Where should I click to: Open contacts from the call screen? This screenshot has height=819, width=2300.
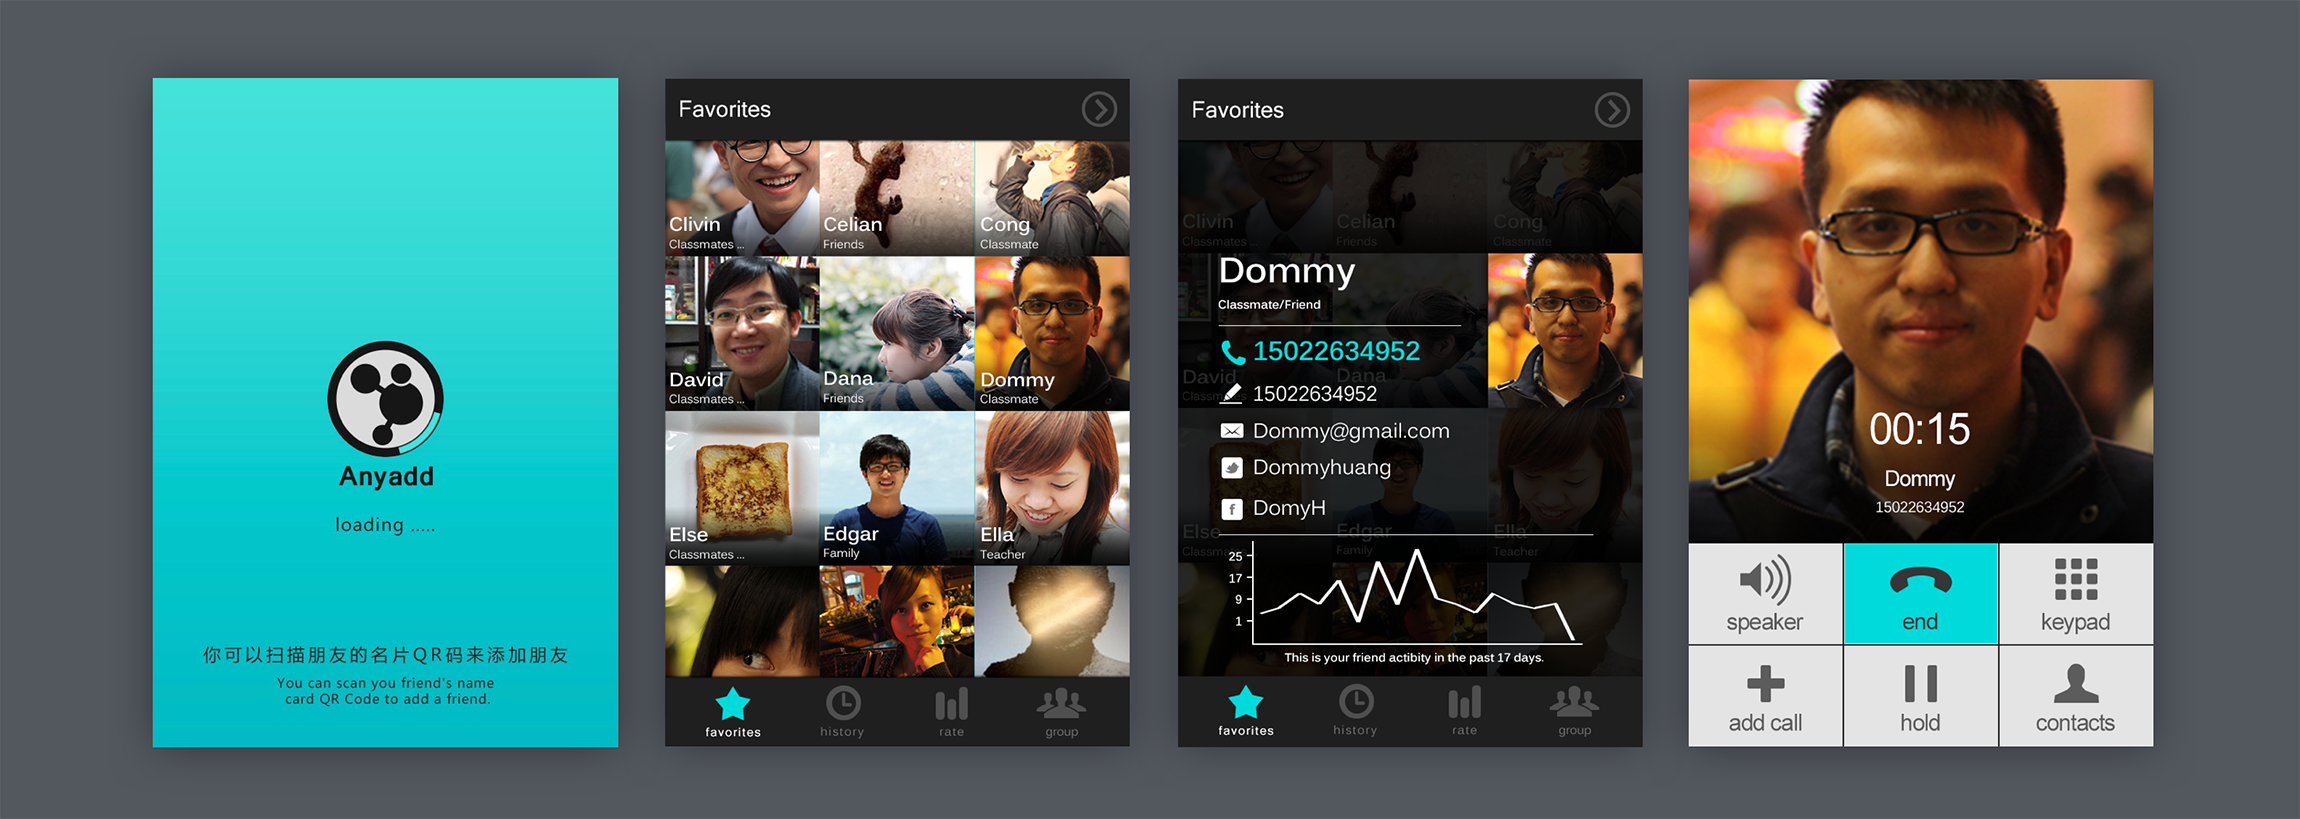pyautogui.click(x=2076, y=696)
